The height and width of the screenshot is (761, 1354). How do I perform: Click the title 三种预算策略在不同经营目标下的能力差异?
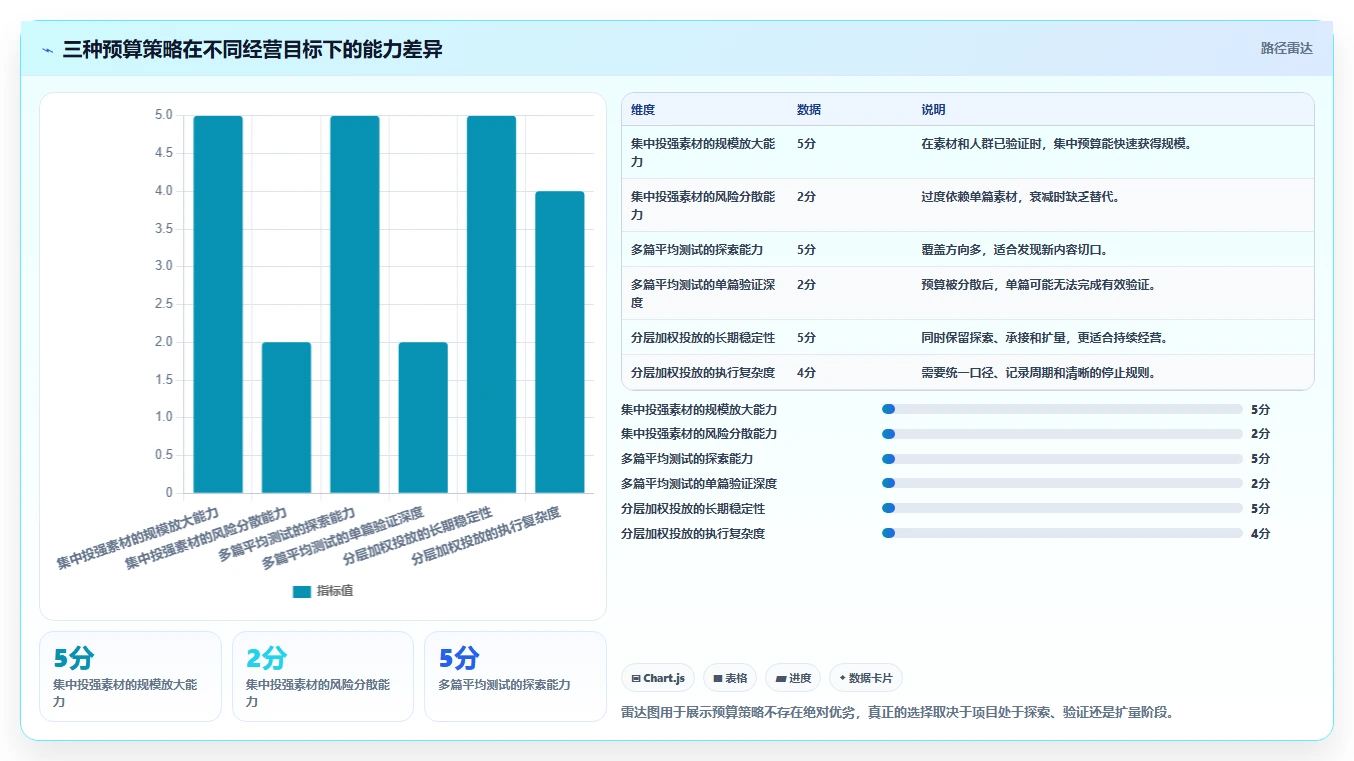tap(252, 49)
